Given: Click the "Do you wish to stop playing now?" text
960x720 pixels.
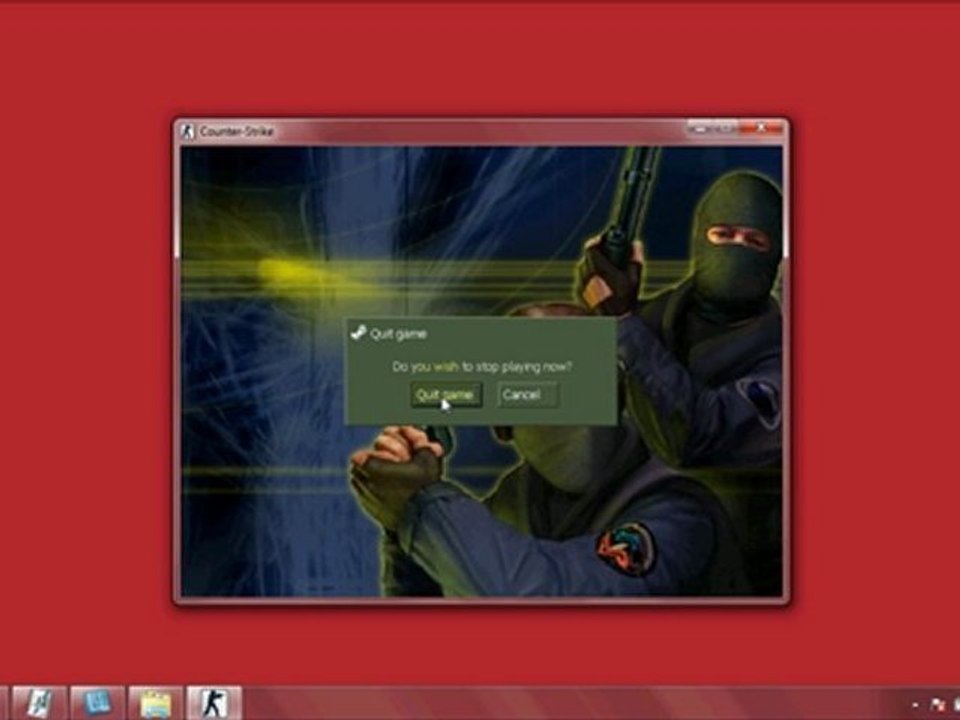Looking at the screenshot, I should pos(482,366).
